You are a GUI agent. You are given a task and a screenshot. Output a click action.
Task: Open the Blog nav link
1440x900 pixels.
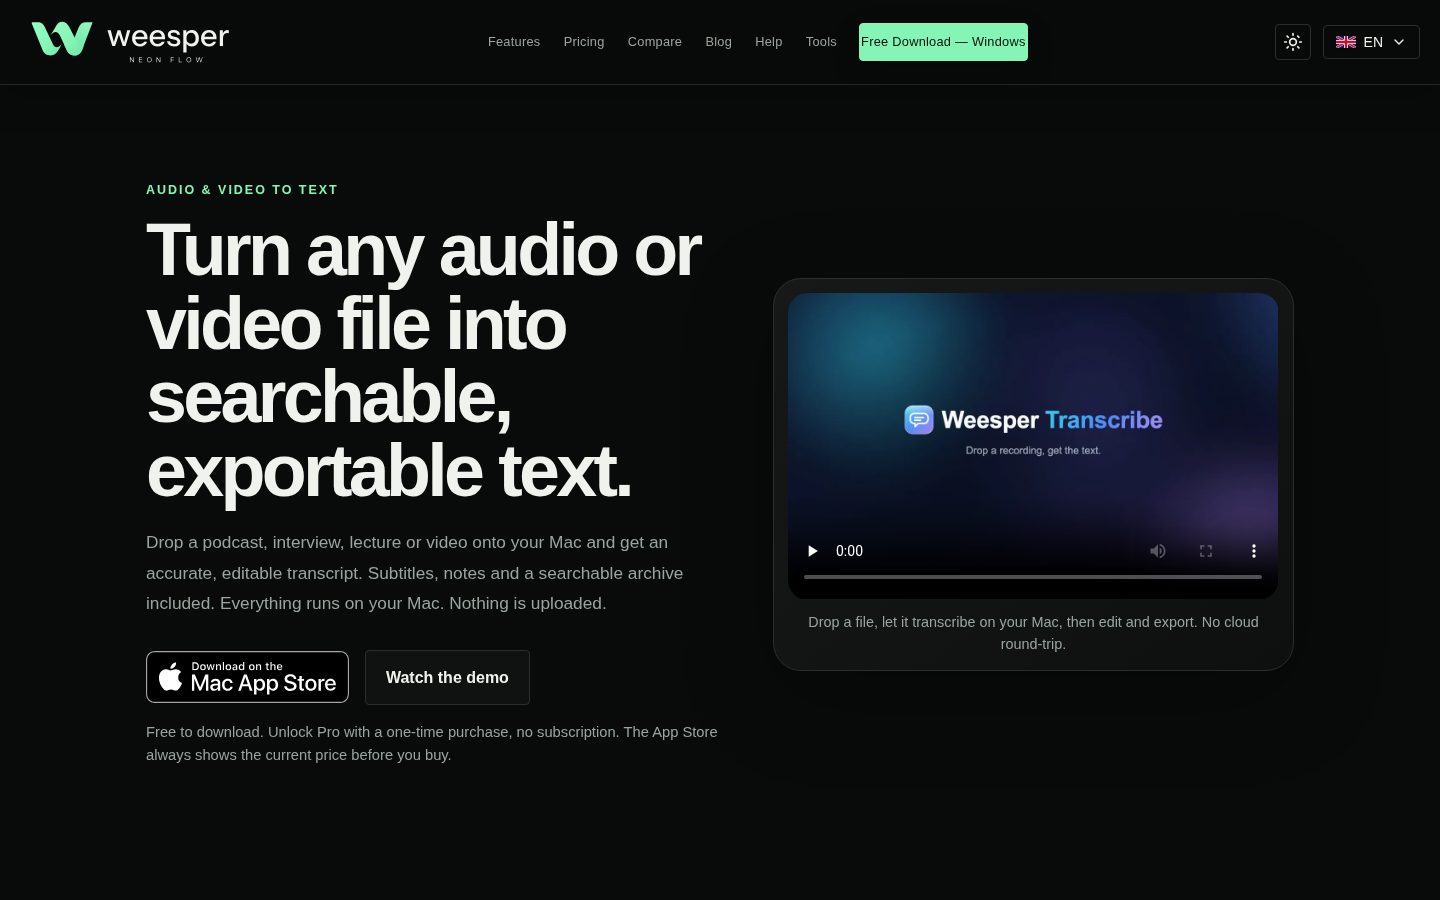click(x=718, y=42)
